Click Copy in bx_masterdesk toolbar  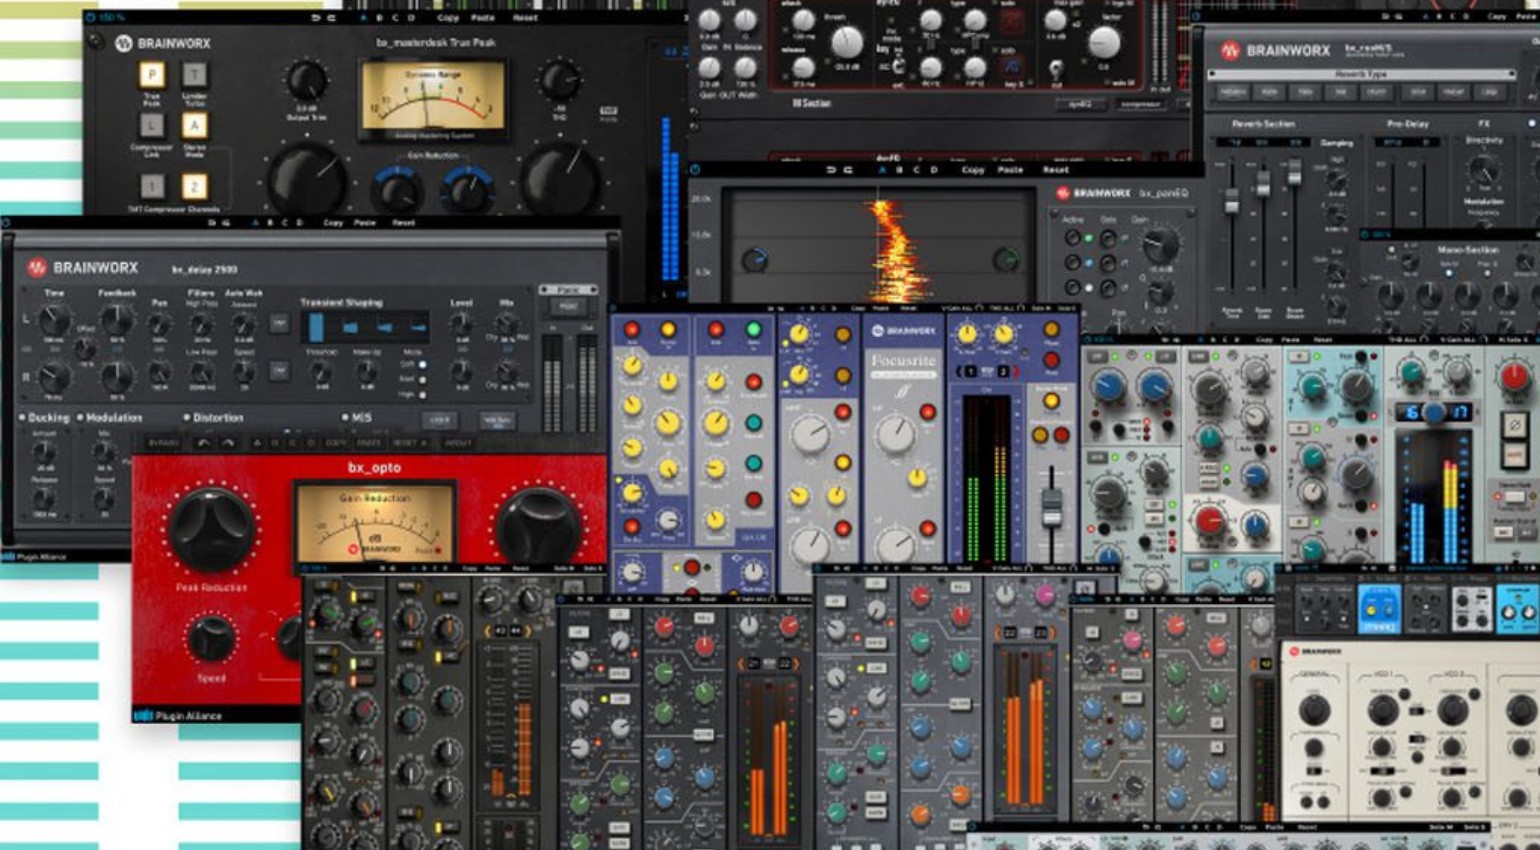point(448,18)
